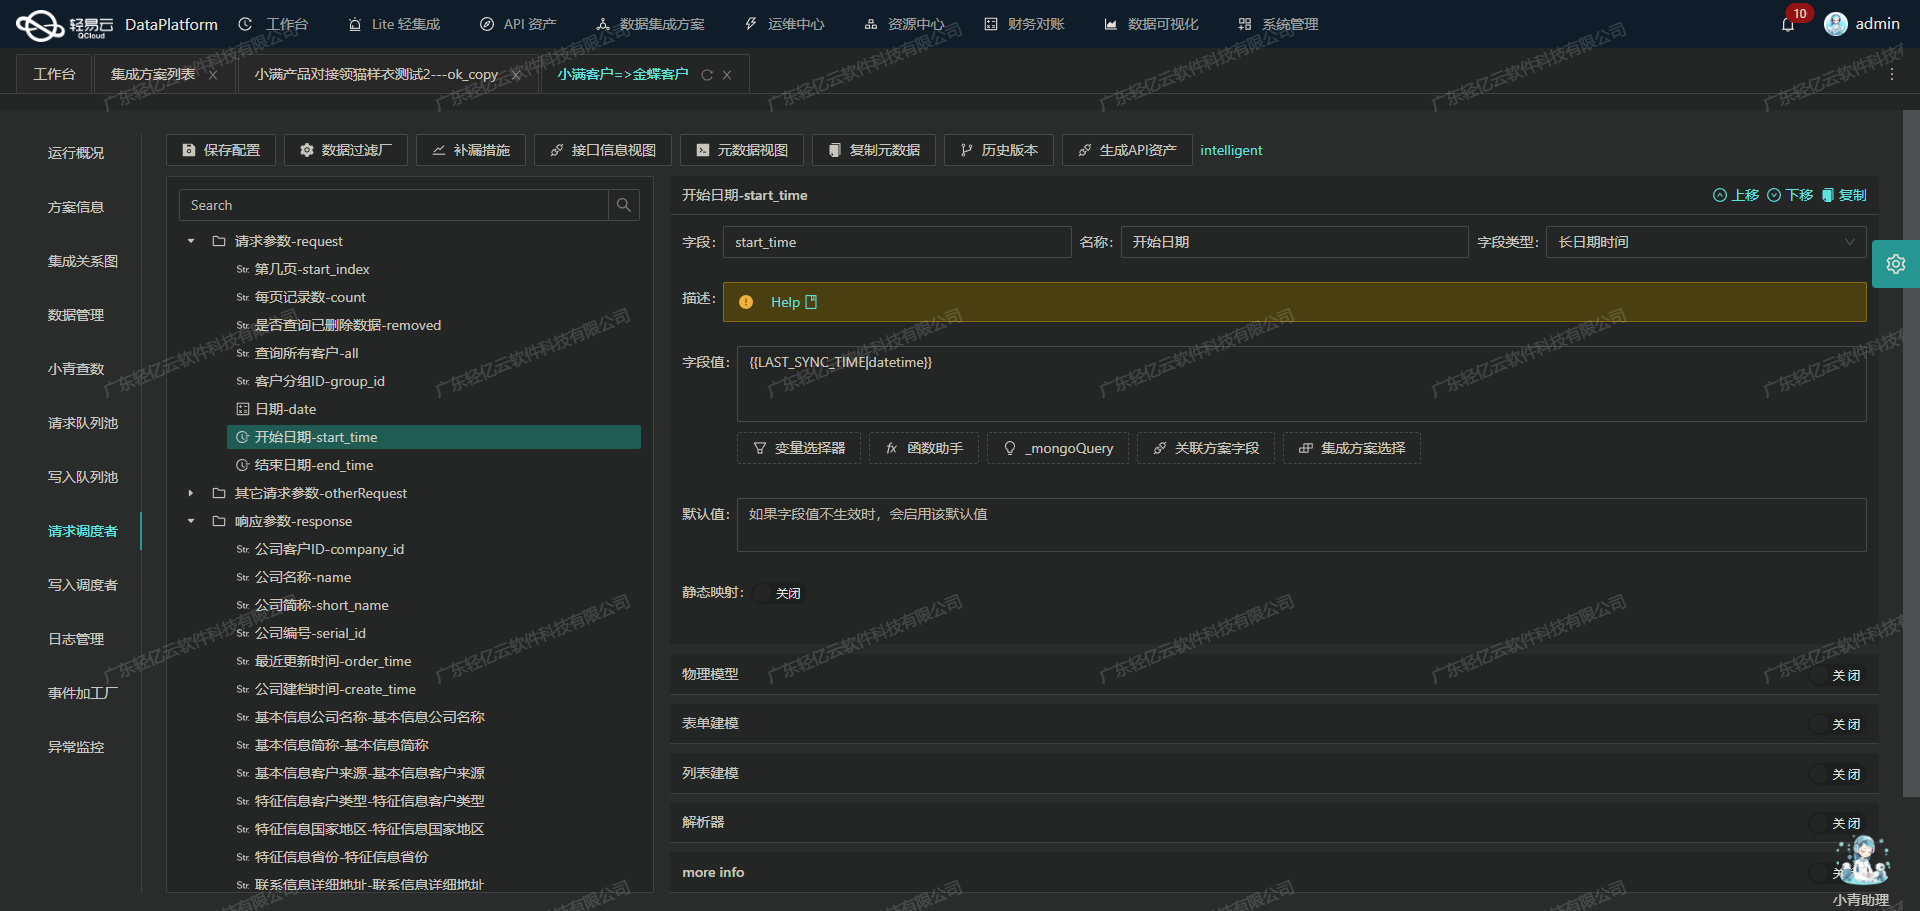Close the 集成方案列表 tab
This screenshot has height=911, width=1920.
[213, 75]
